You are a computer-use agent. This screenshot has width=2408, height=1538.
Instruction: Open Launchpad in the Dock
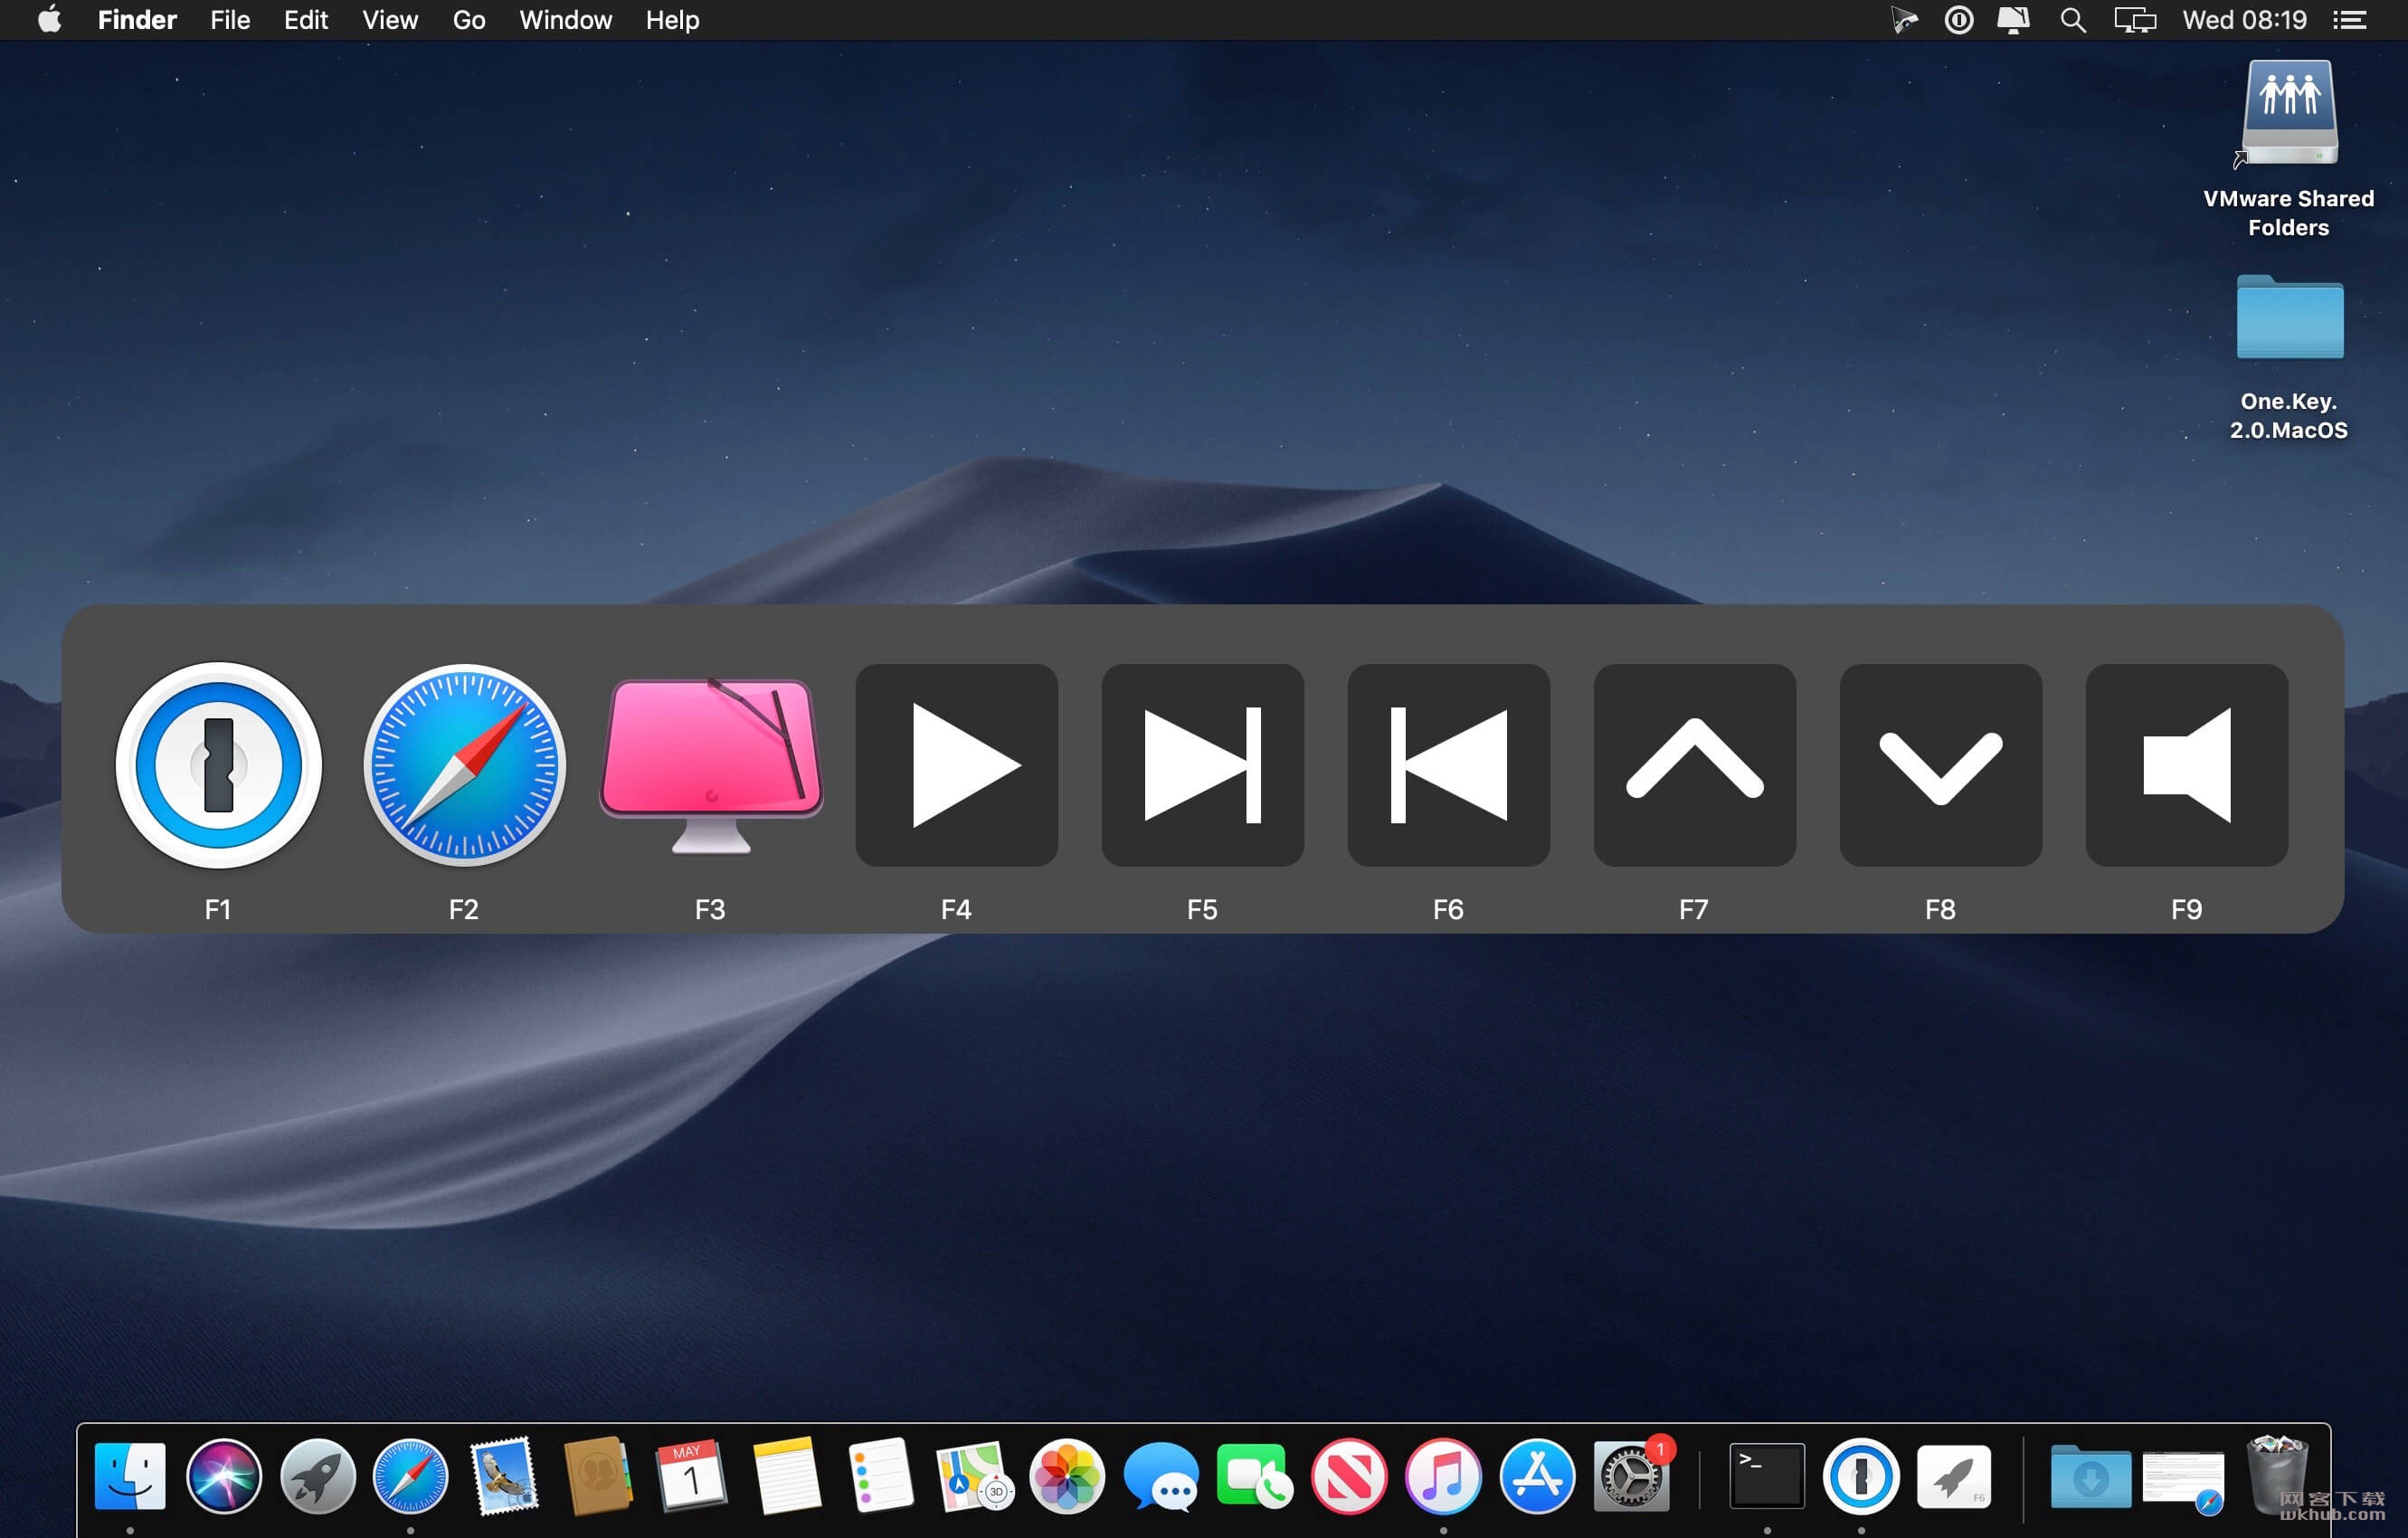(x=318, y=1476)
